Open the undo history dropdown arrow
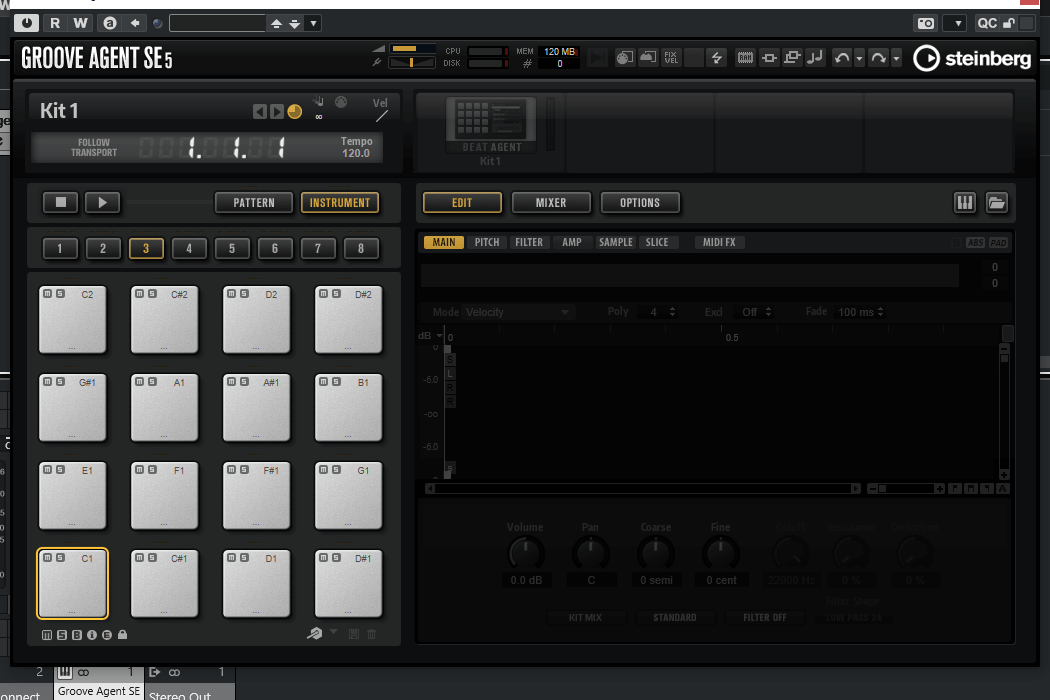The height and width of the screenshot is (700, 1050). (859, 58)
